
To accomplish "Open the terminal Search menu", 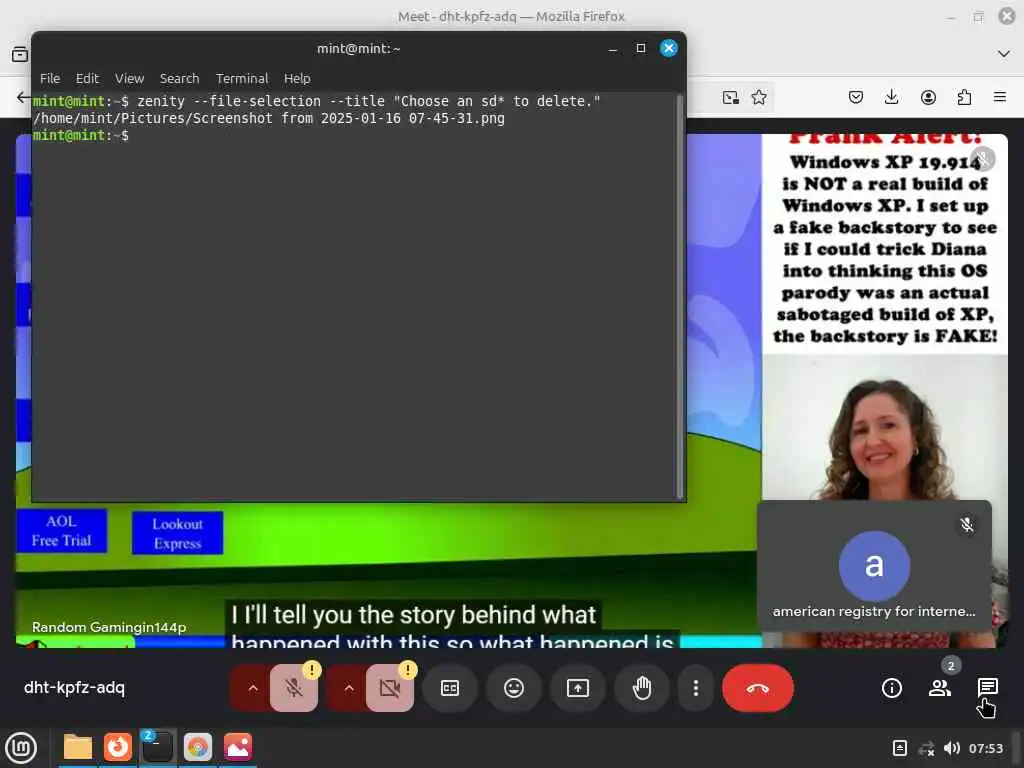I will pyautogui.click(x=180, y=78).
